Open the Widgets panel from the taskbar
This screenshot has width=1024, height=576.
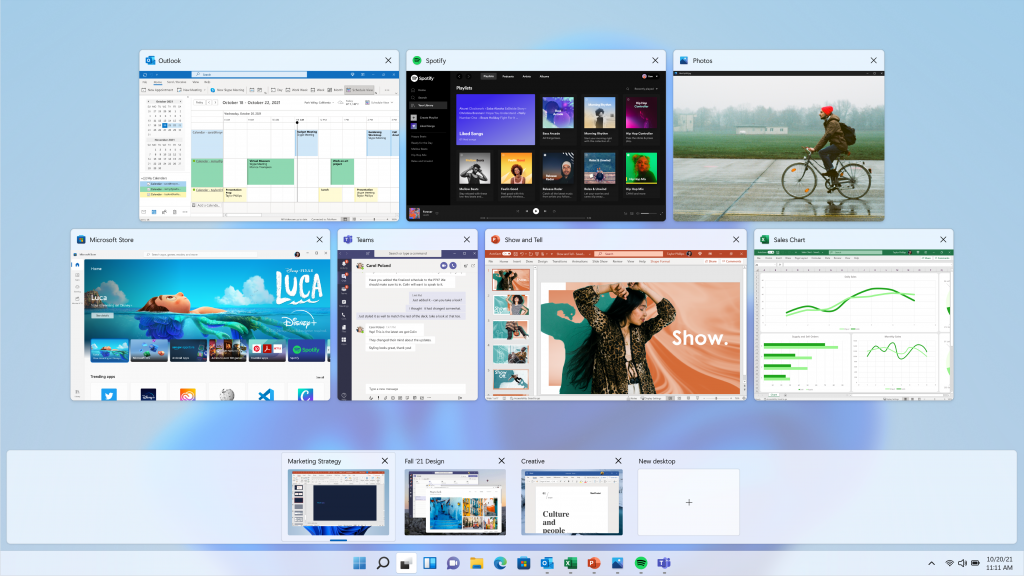[430, 563]
